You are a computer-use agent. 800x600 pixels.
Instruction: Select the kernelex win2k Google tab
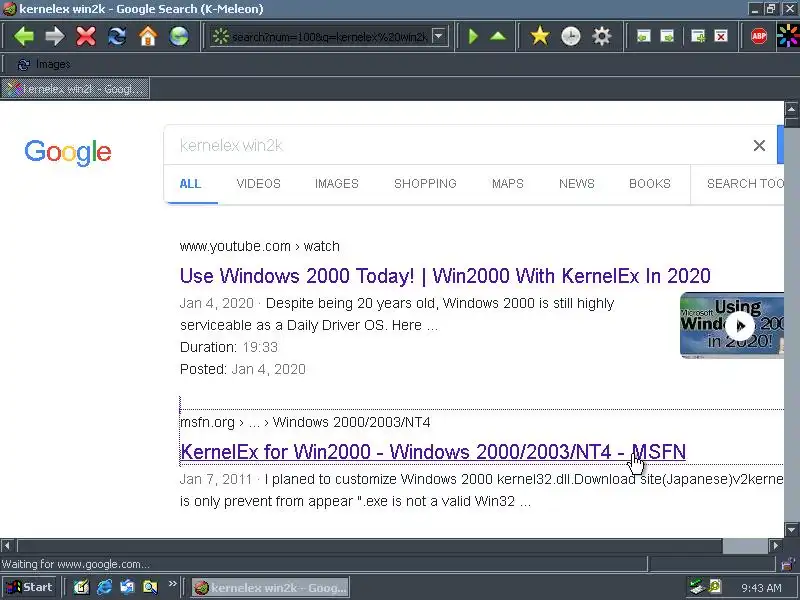coord(75,89)
